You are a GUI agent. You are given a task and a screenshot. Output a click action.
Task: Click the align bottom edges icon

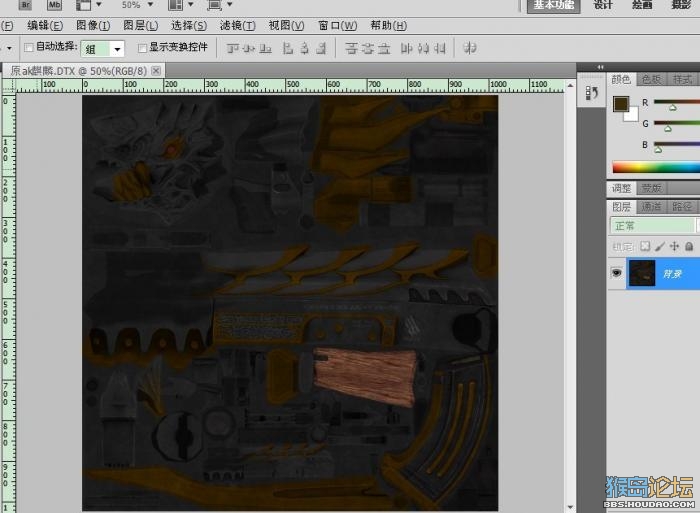[x=266, y=48]
